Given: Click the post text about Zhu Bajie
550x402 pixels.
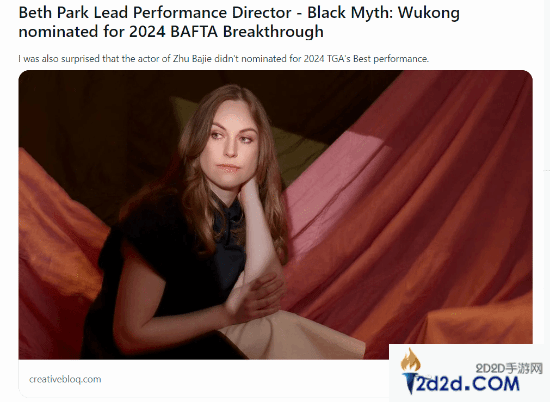Looking at the screenshot, I should click(x=223, y=59).
